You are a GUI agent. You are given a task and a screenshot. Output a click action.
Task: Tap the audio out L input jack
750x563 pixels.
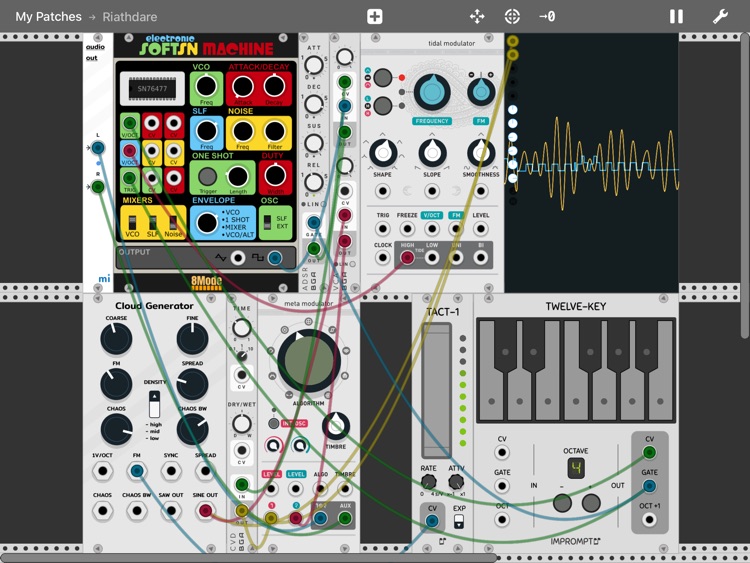point(98,148)
